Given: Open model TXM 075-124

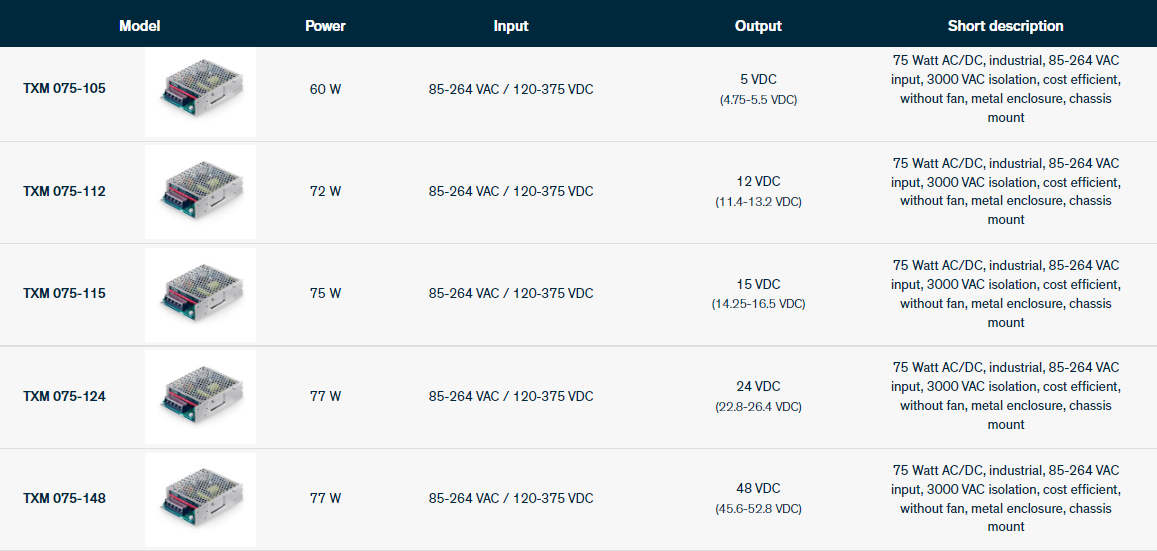Looking at the screenshot, I should click(64, 396).
